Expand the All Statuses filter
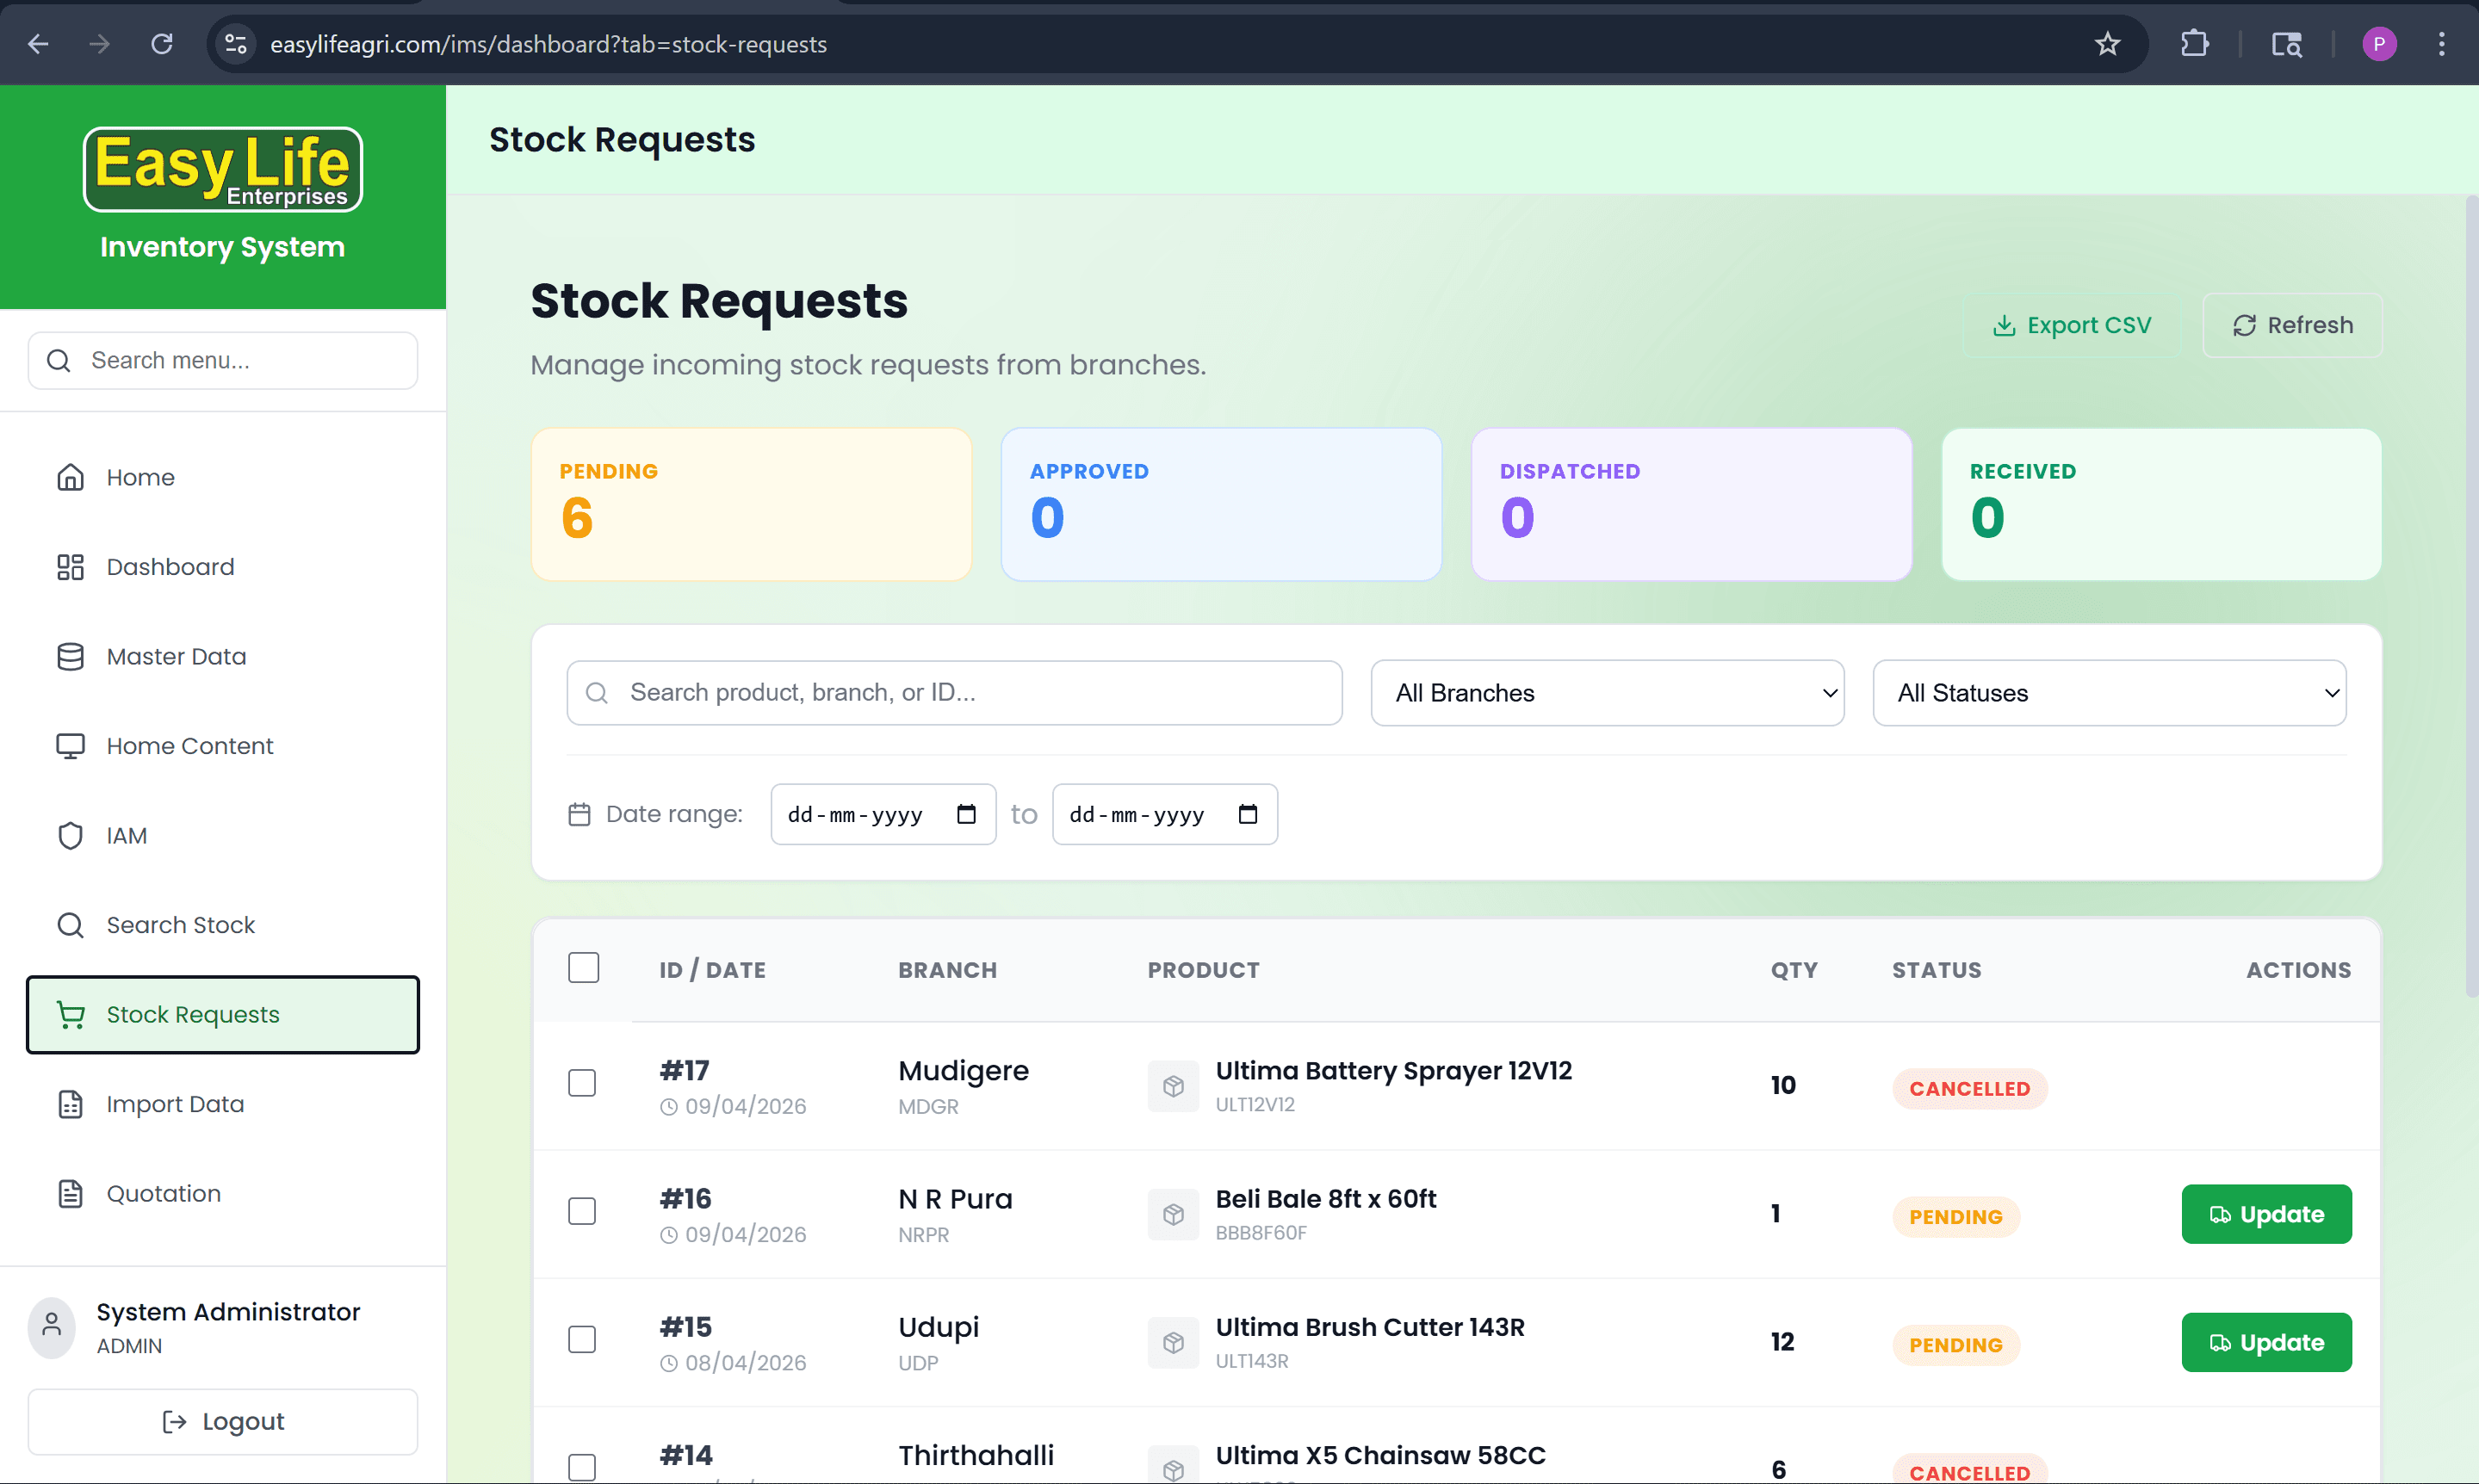This screenshot has height=1484, width=2479. coord(2109,692)
